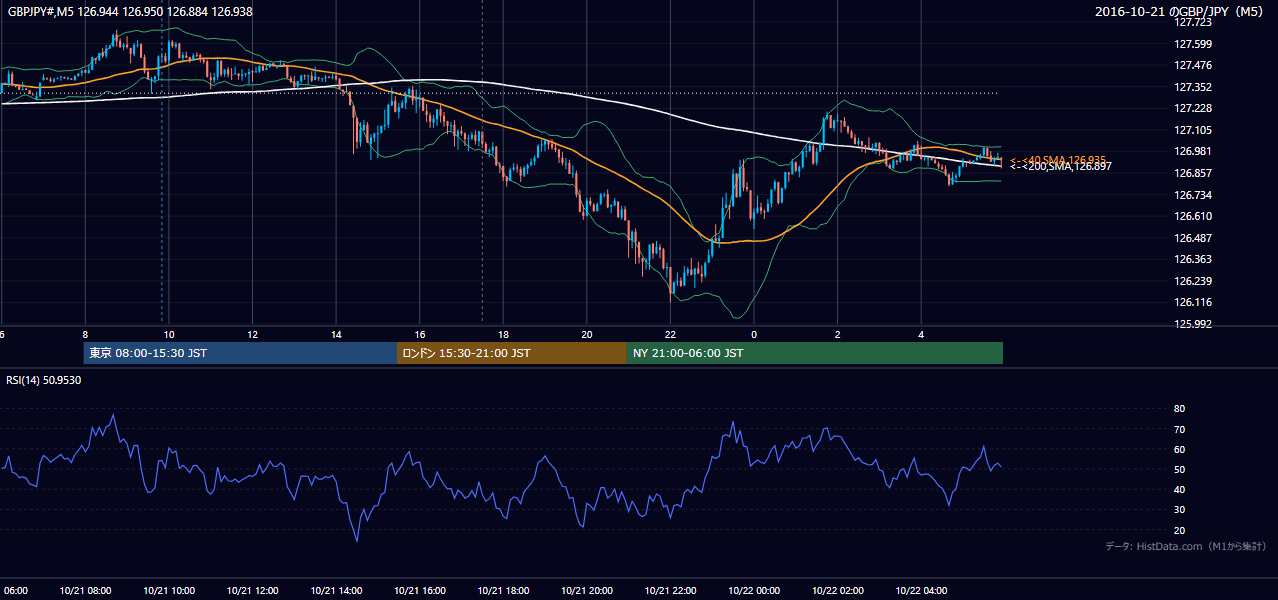Click price axis value 126.734
1278x600 pixels.
(x=1193, y=195)
